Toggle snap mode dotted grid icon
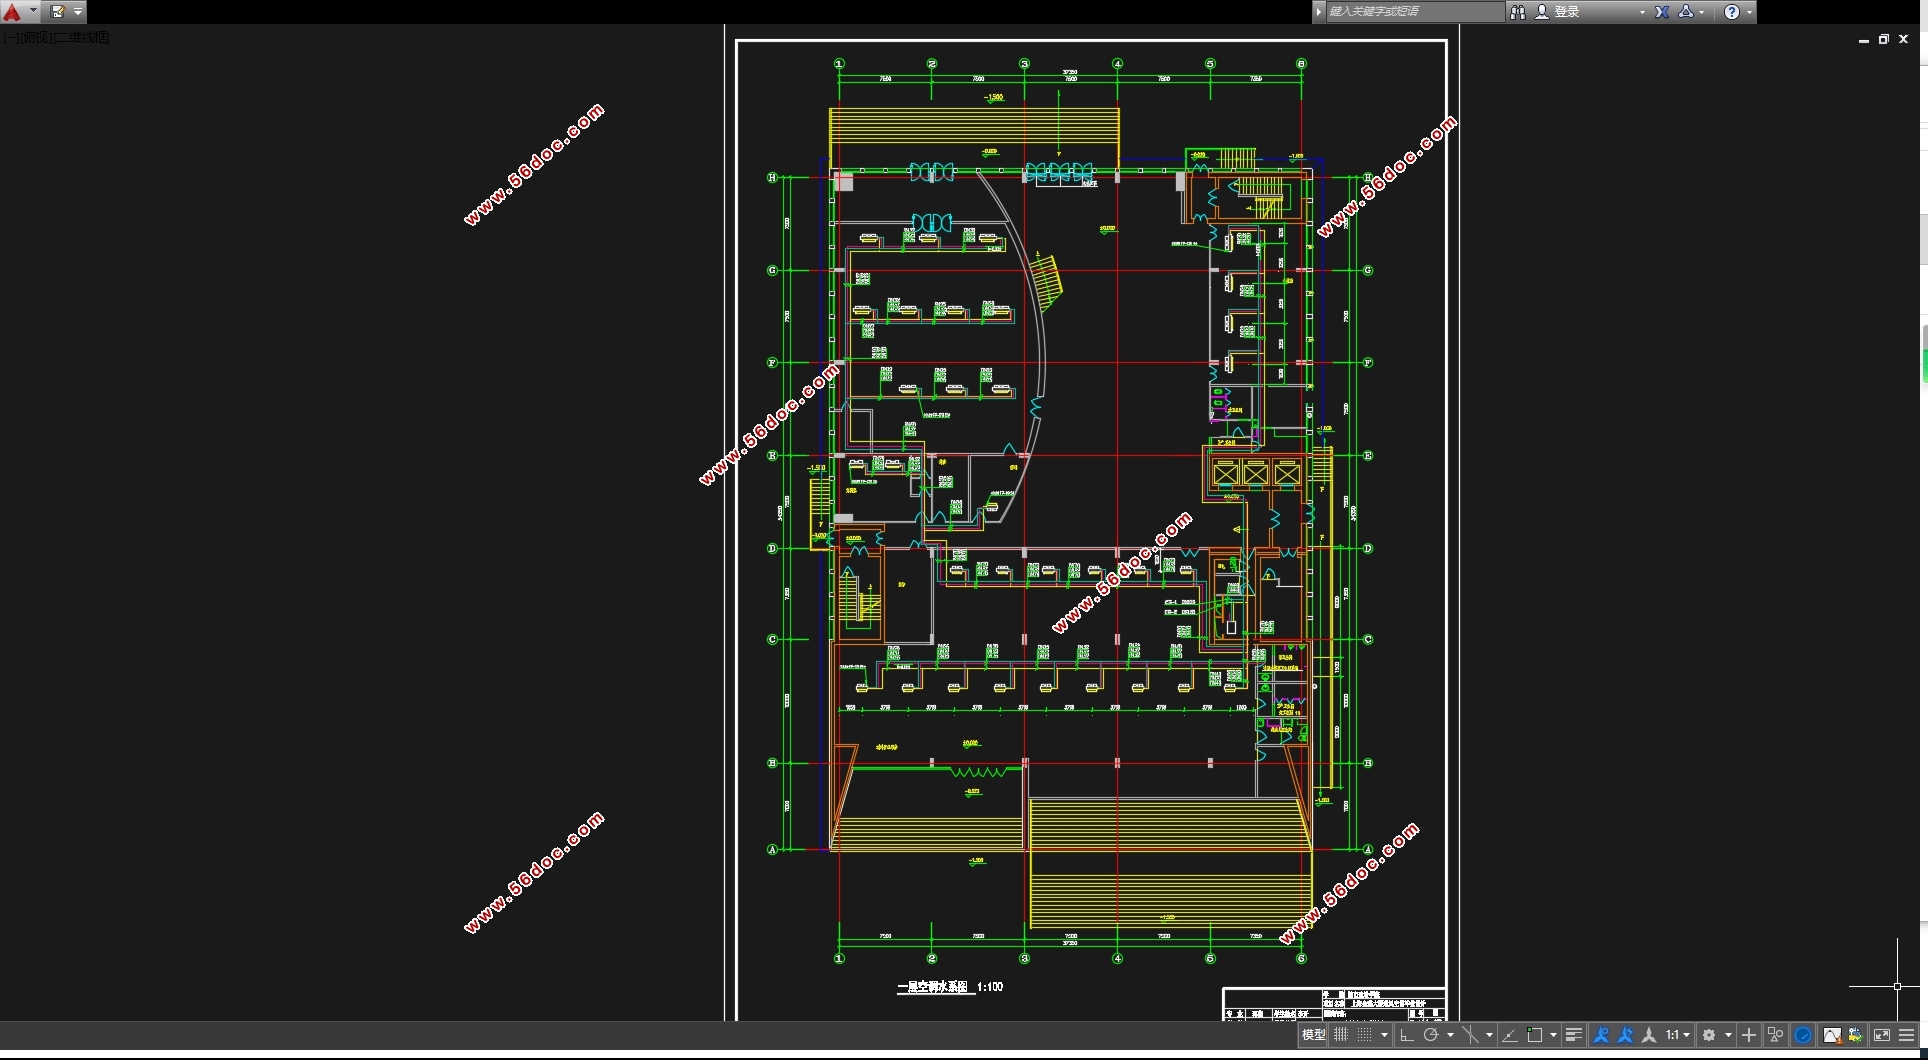The height and width of the screenshot is (1060, 1928). 1365,1035
